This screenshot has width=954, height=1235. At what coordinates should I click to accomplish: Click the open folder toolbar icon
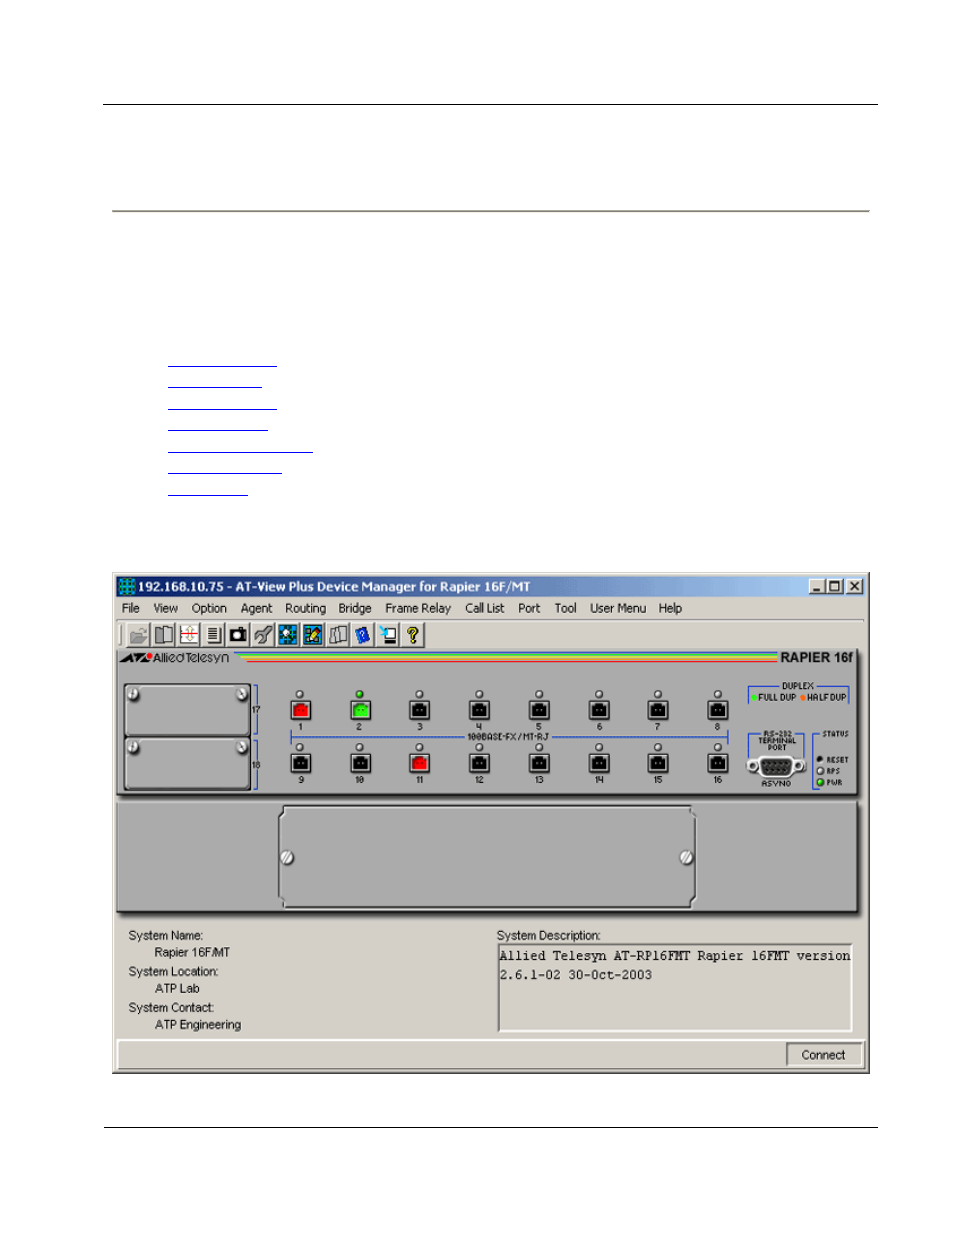[139, 635]
